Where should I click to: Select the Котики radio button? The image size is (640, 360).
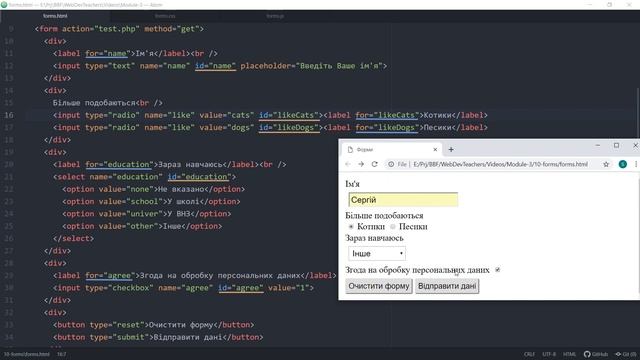351,227
